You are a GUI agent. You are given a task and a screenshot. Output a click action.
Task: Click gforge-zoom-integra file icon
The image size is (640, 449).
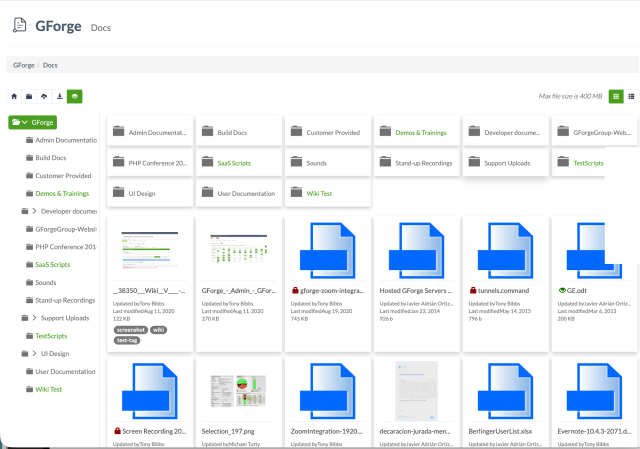(x=328, y=251)
